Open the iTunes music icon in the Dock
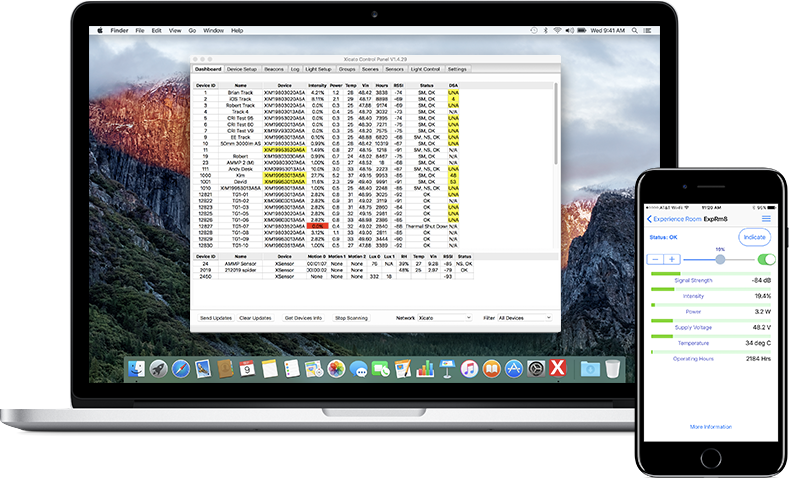This screenshot has width=789, height=478. point(467,369)
